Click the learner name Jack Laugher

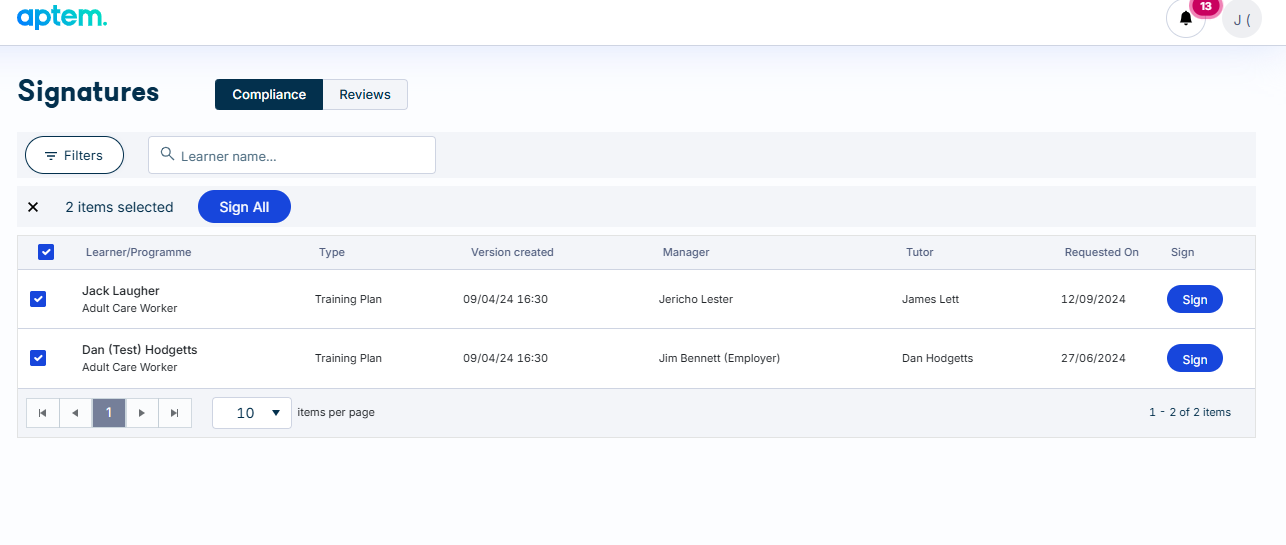(x=121, y=291)
